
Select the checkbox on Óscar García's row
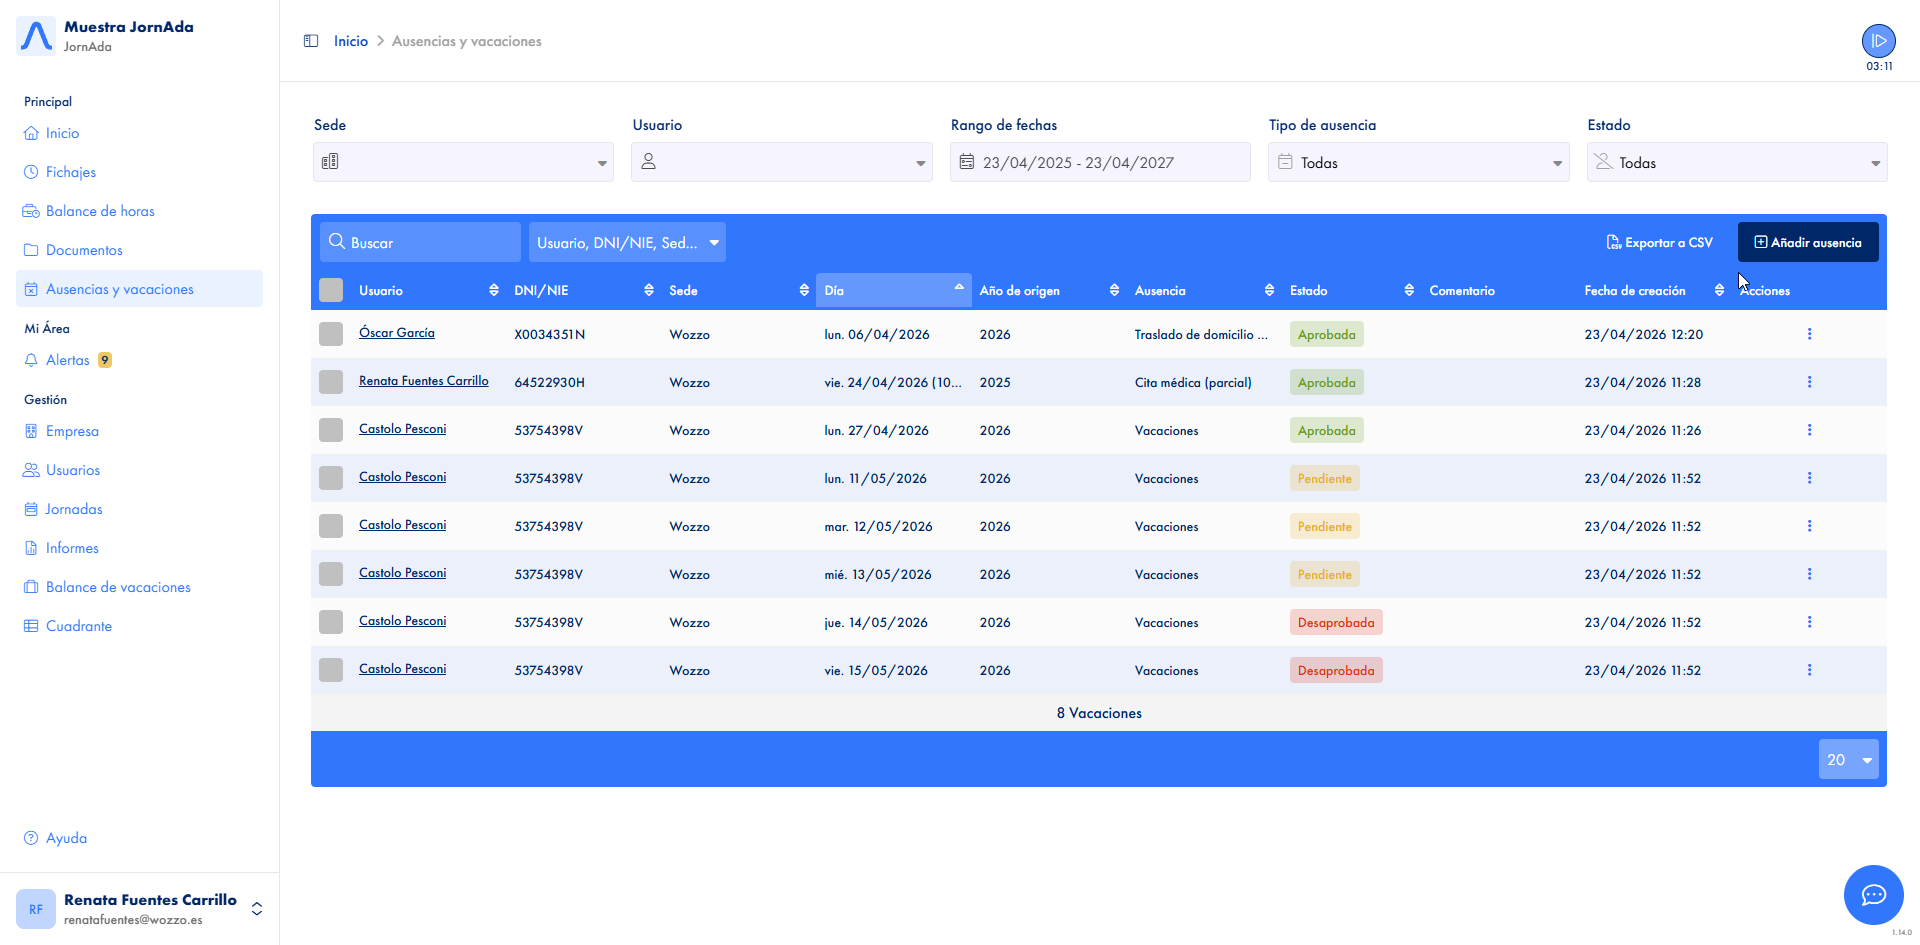331,334
